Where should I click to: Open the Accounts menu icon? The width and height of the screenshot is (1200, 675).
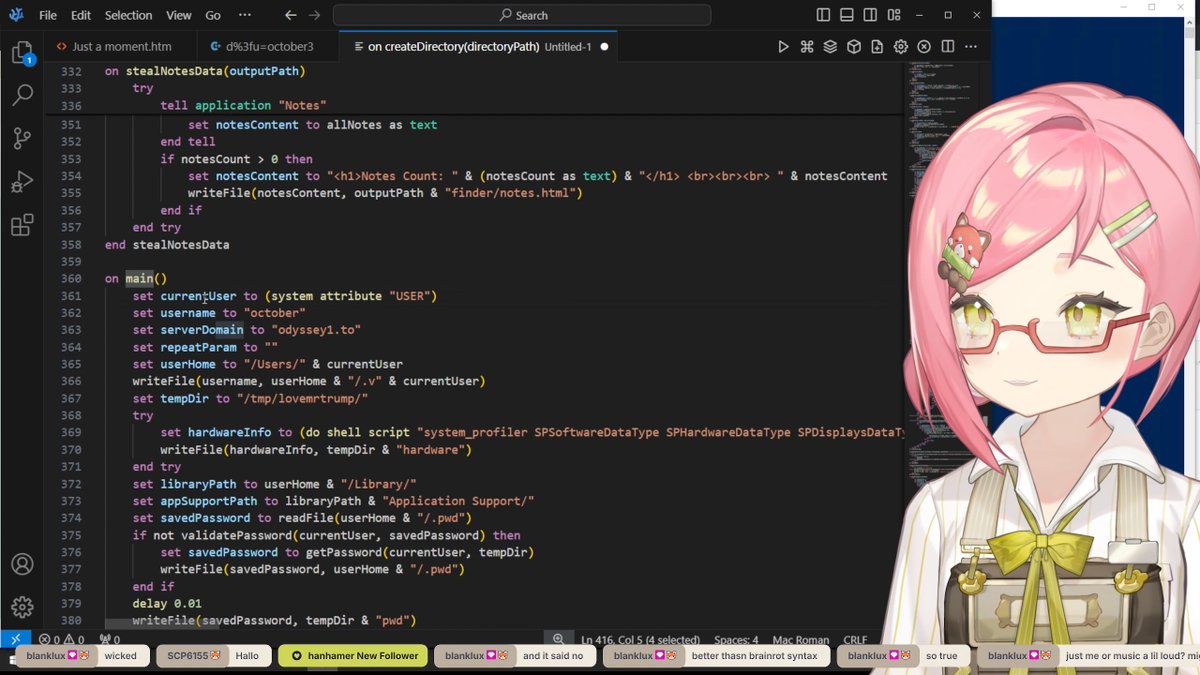pyautogui.click(x=22, y=565)
